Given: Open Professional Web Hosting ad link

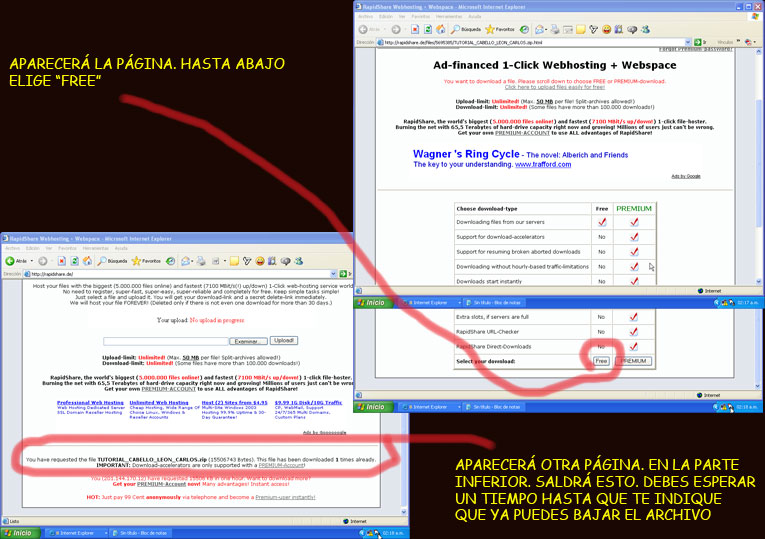Looking at the screenshot, I should (x=90, y=402).
